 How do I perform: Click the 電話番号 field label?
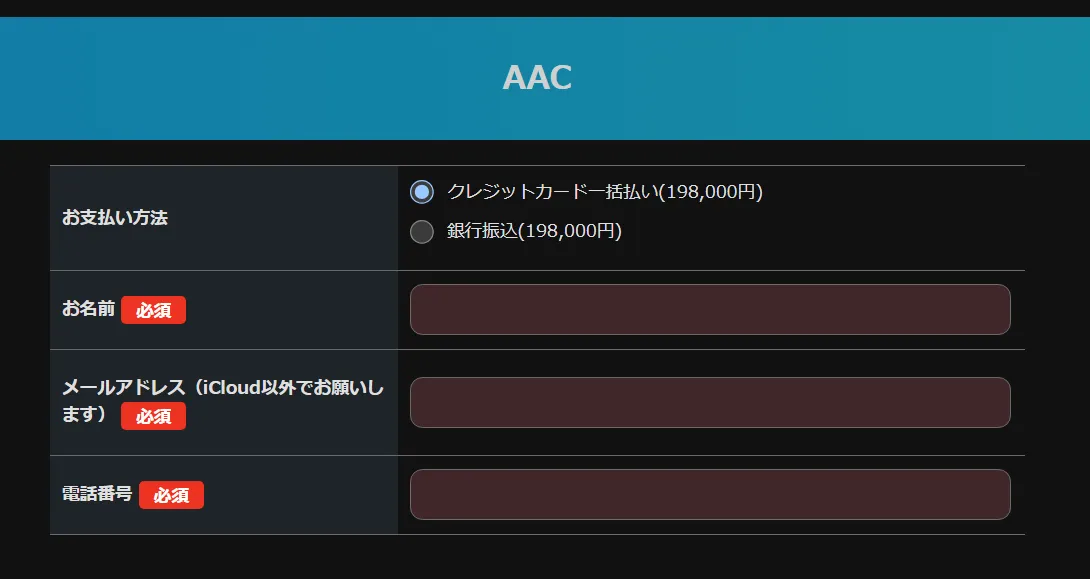pyautogui.click(x=97, y=493)
